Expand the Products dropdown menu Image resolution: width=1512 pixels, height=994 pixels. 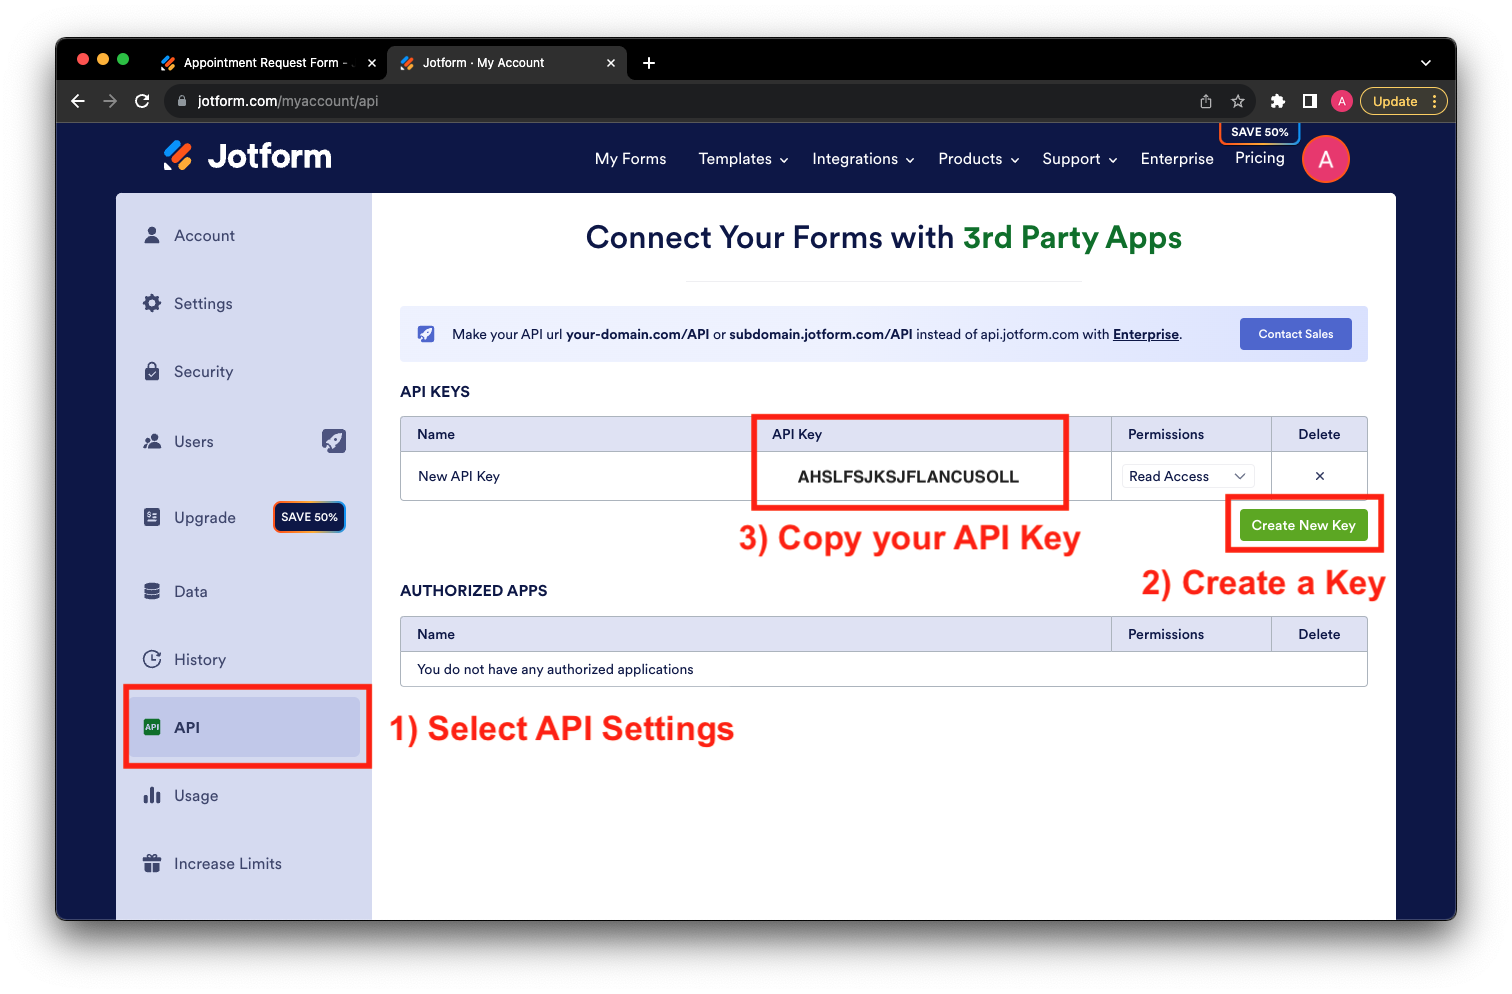[x=978, y=159]
